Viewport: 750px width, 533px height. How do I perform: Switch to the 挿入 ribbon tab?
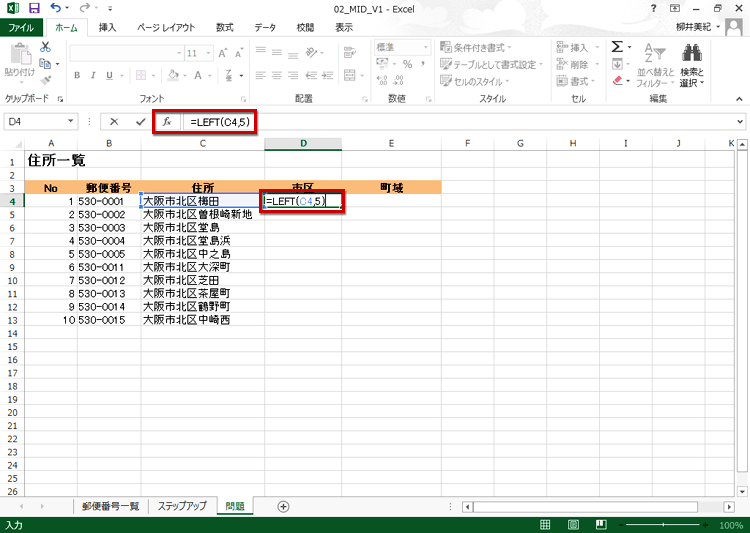coord(107,27)
